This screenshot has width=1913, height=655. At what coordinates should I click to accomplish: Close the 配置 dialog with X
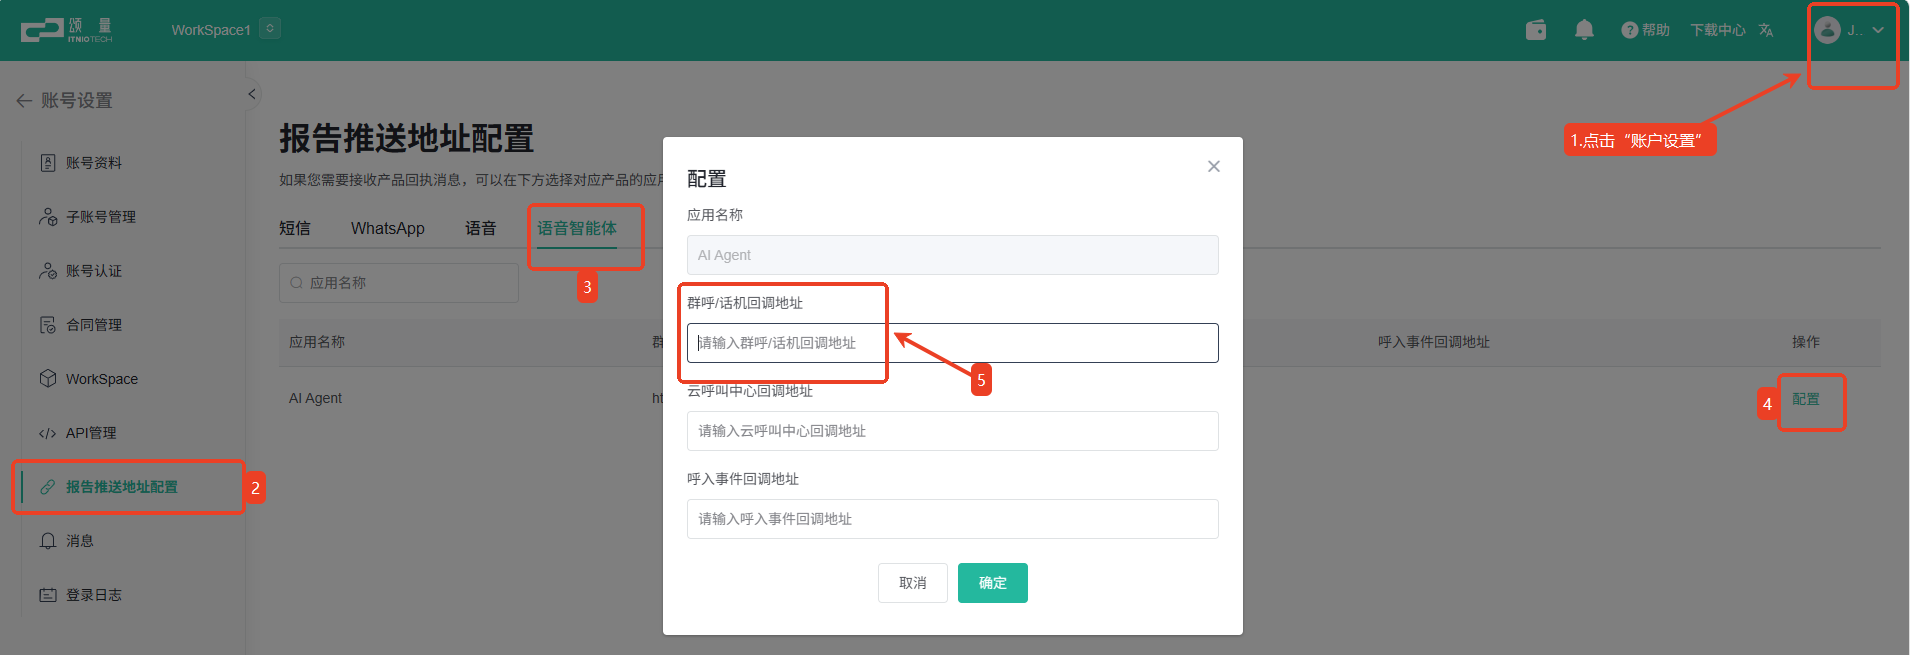click(1214, 166)
